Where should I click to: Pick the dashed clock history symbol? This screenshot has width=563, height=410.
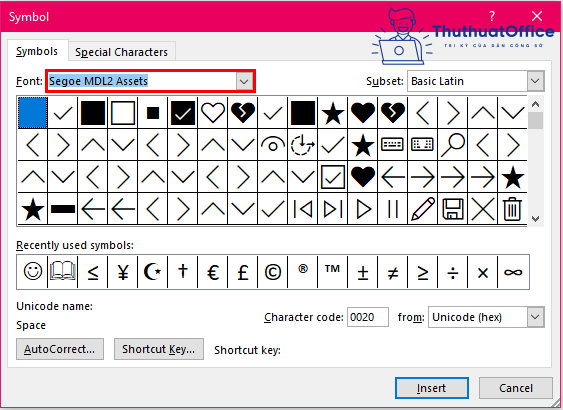tap(303, 145)
